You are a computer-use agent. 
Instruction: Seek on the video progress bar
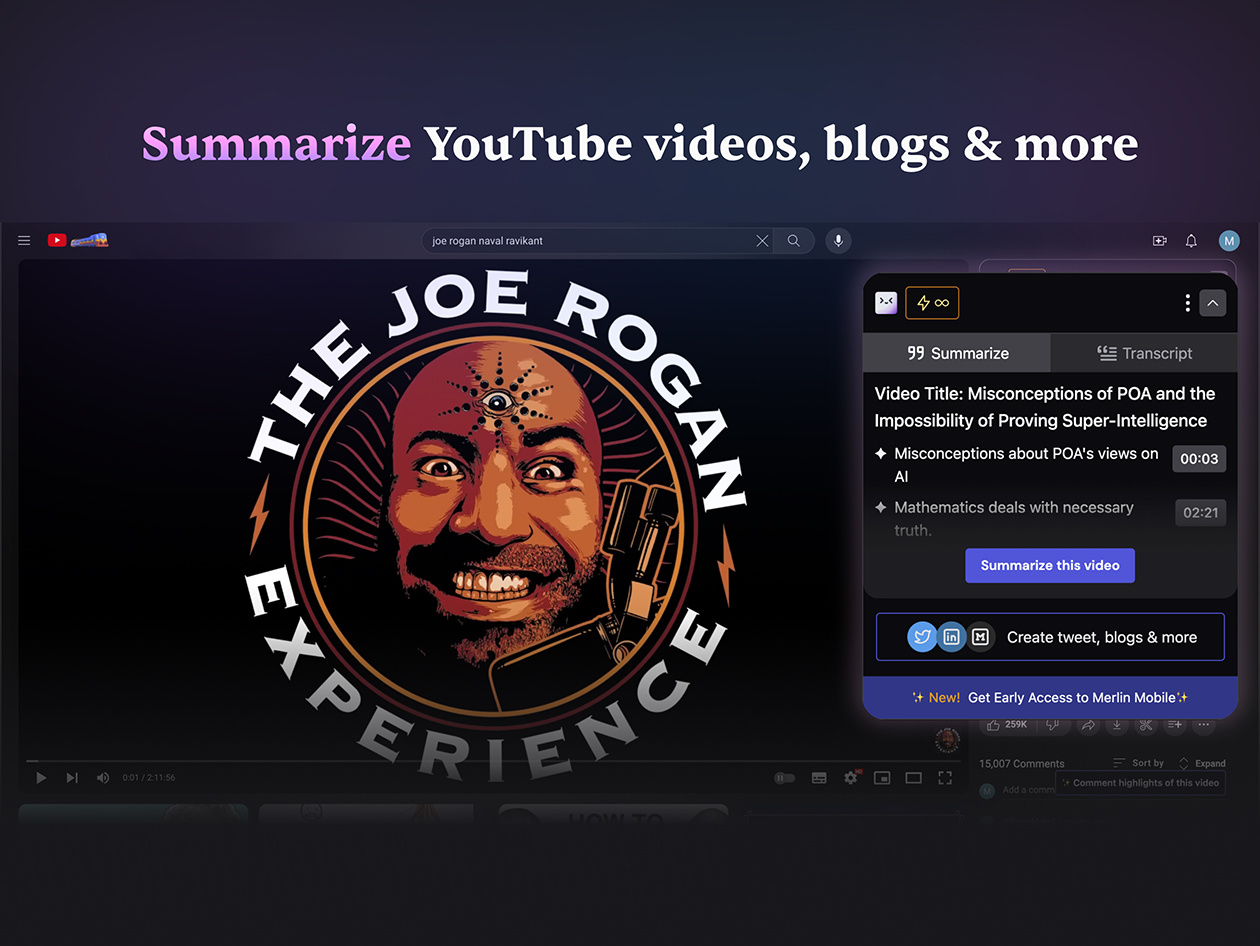[x=493, y=761]
